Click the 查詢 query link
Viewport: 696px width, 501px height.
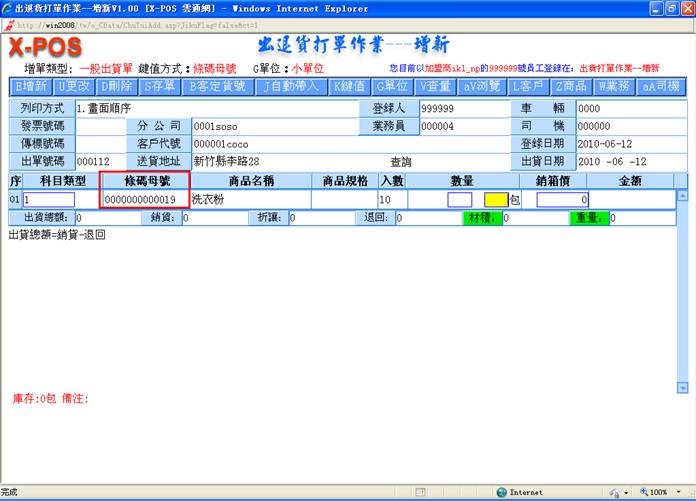(x=400, y=161)
